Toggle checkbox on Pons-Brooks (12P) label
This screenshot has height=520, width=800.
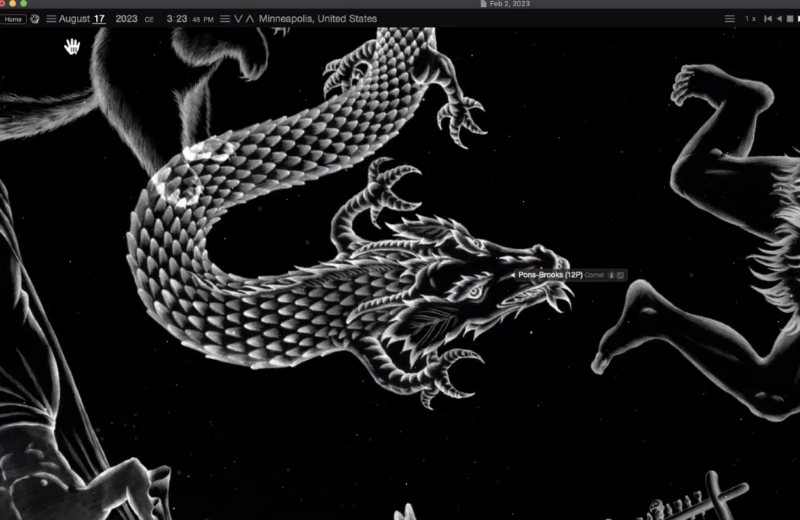pos(621,275)
